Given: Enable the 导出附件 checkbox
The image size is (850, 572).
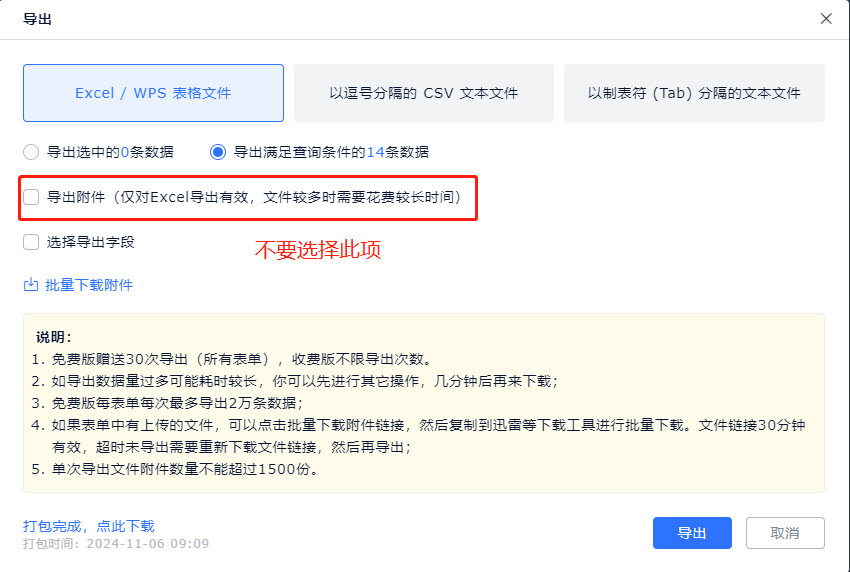Looking at the screenshot, I should point(31,197).
